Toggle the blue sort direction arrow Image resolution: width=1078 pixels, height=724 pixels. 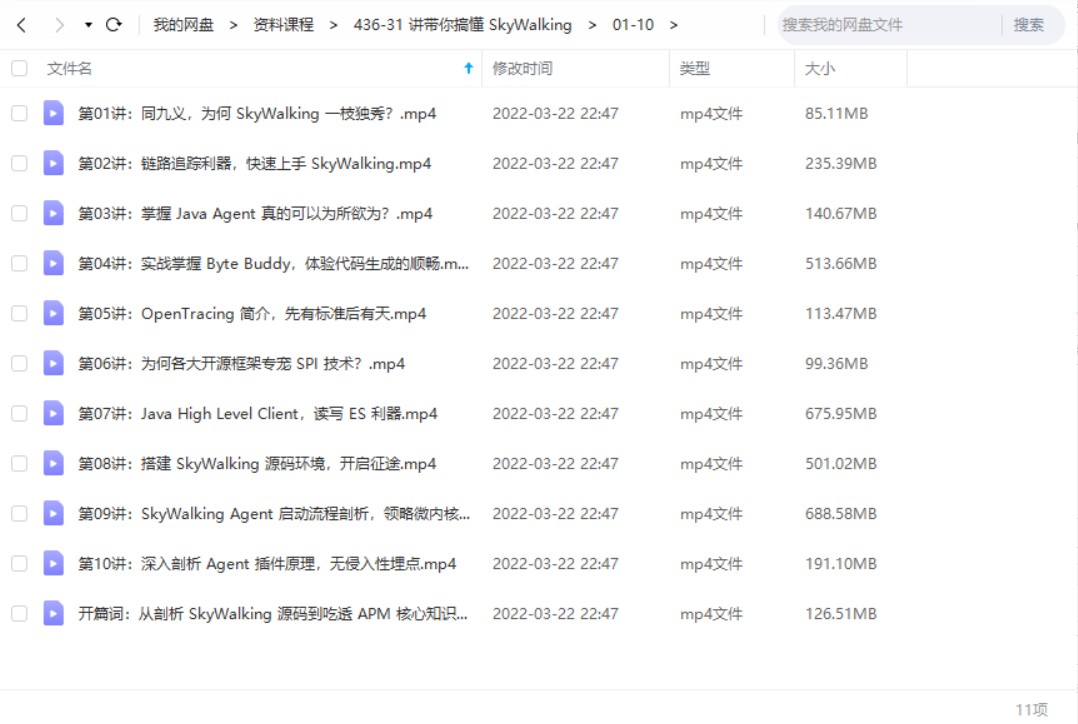point(469,68)
